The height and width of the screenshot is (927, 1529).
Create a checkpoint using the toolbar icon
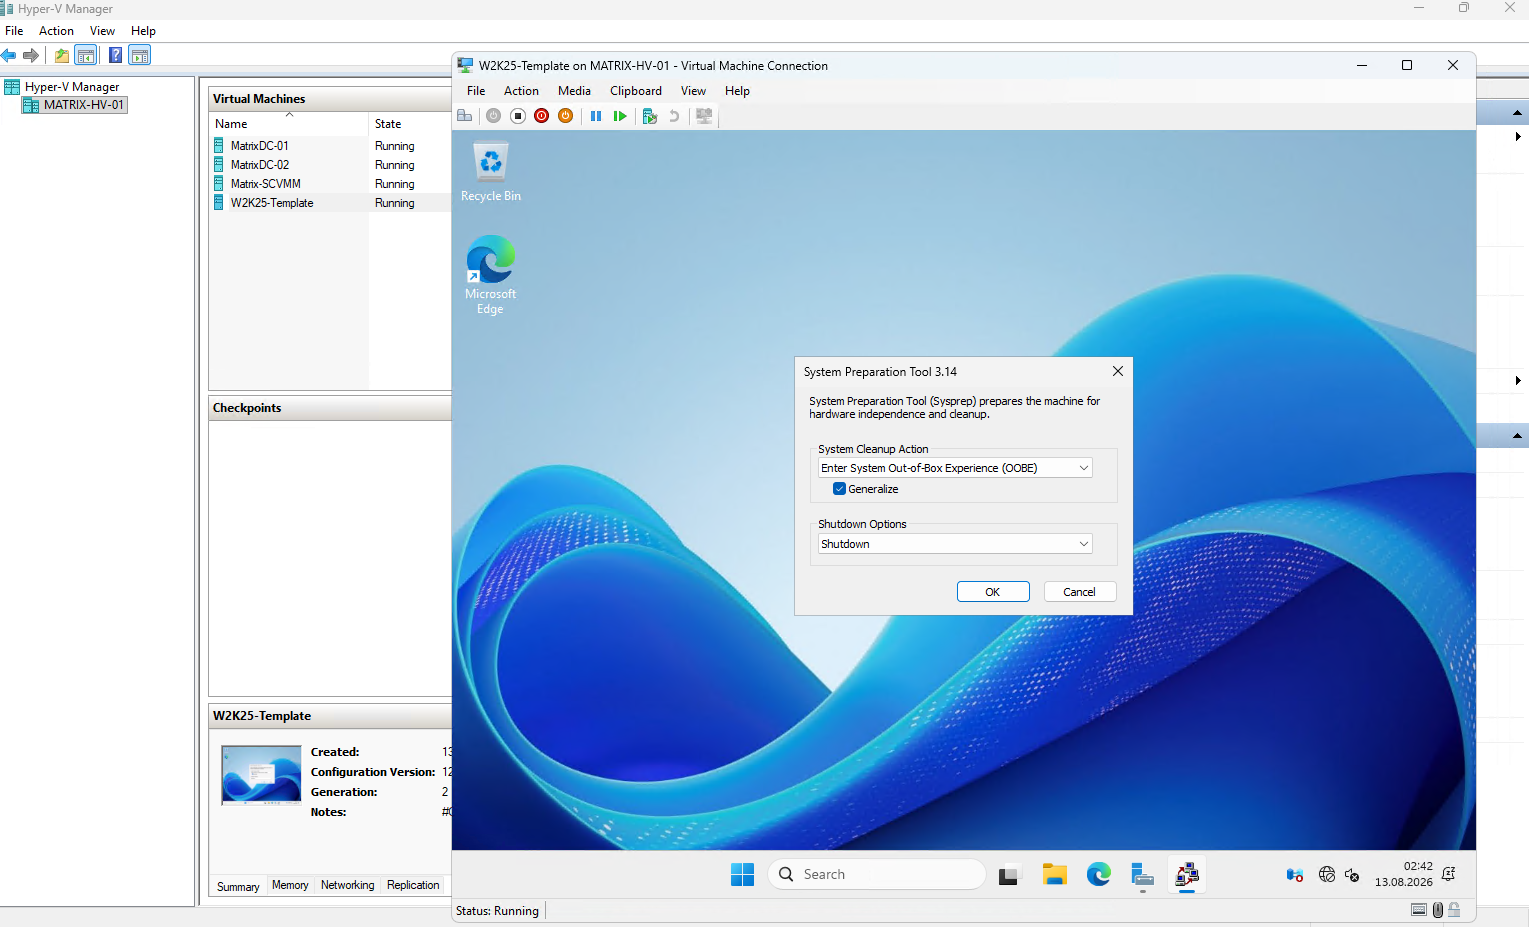650,116
